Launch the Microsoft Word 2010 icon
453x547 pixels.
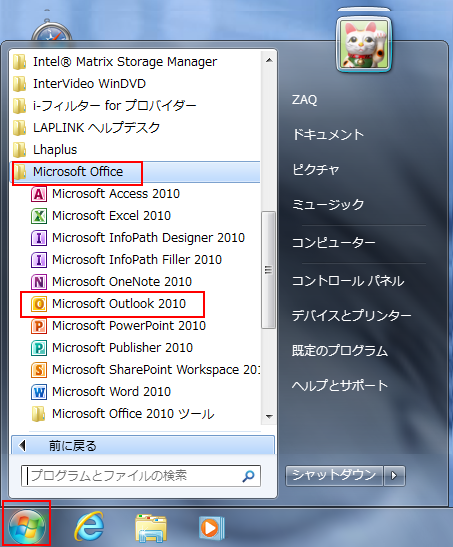click(x=39, y=392)
